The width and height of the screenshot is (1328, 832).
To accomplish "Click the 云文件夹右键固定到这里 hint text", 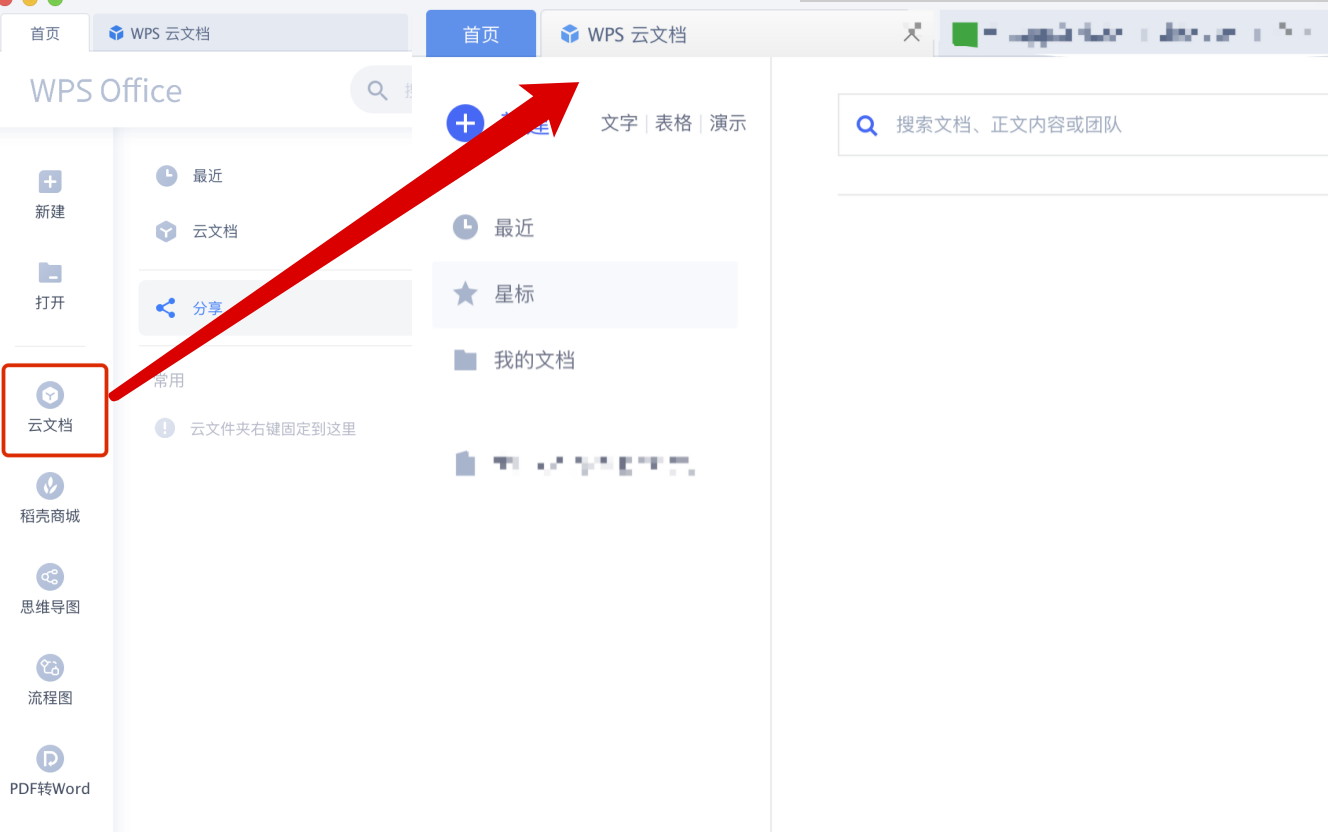I will [273, 429].
